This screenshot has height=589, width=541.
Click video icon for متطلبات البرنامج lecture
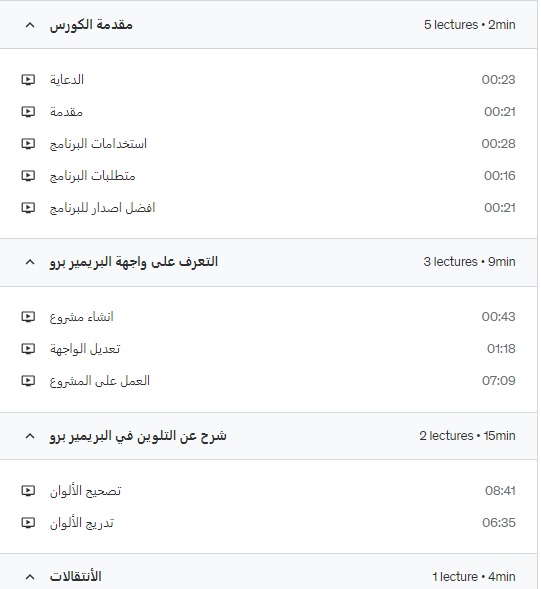tap(28, 175)
